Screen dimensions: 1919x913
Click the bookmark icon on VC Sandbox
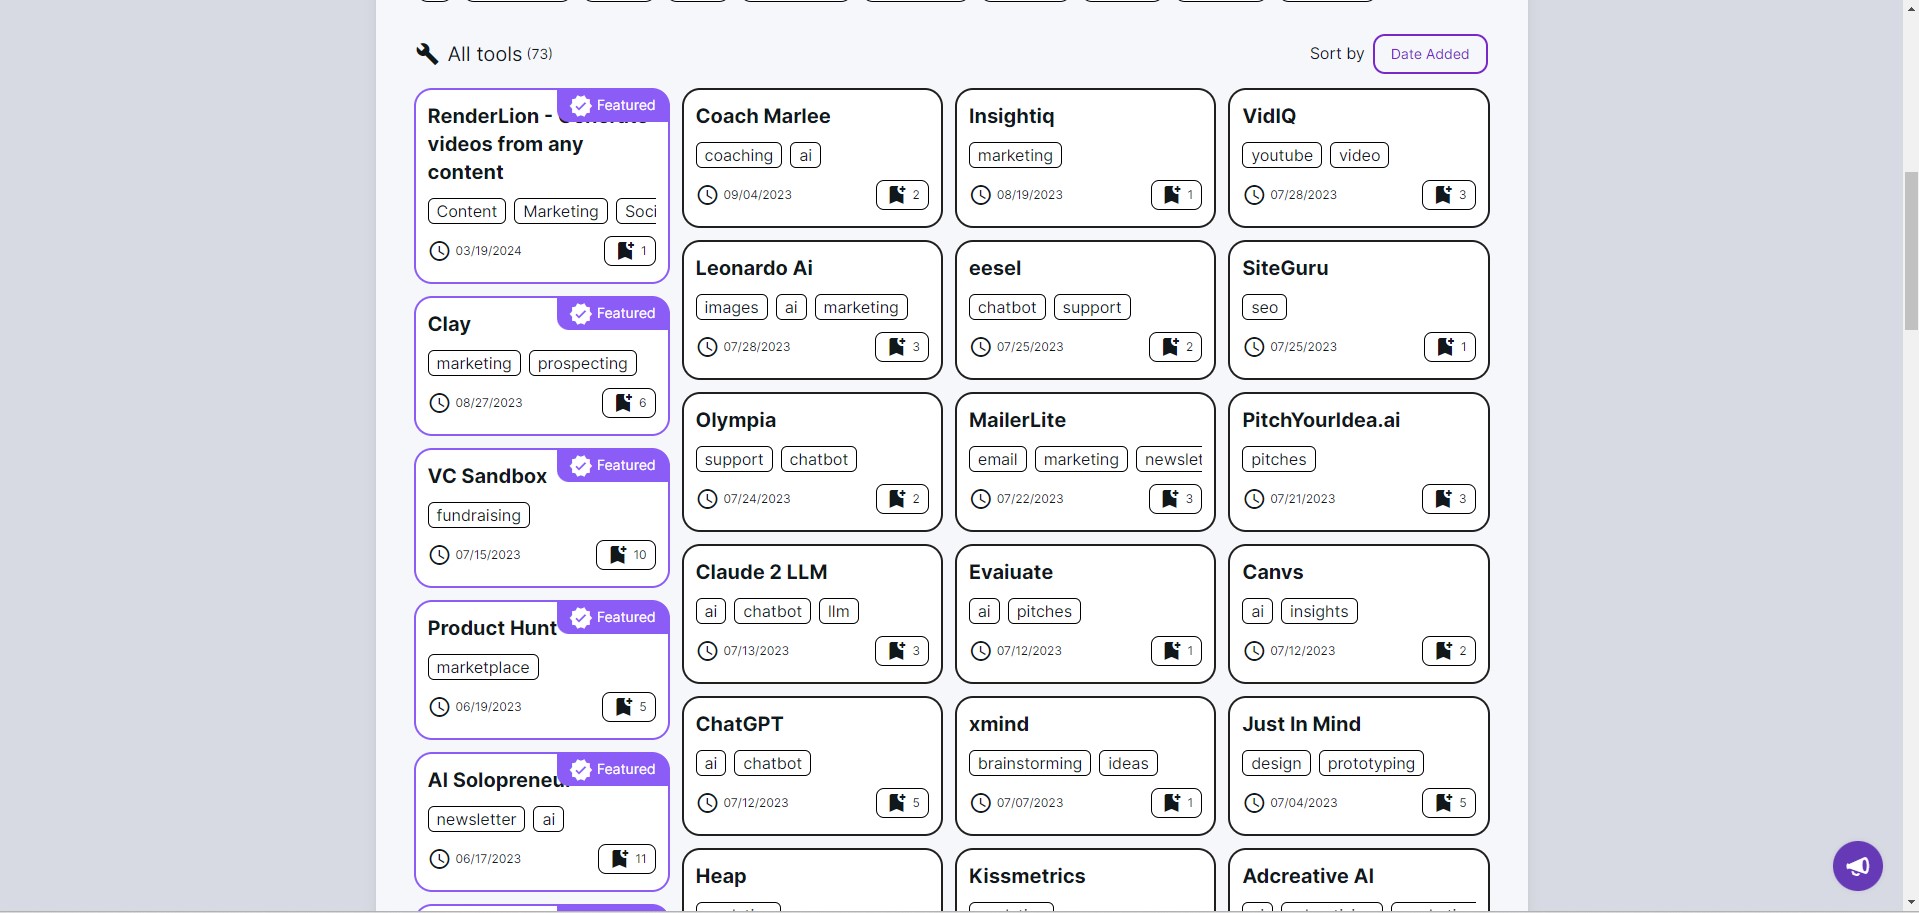click(626, 555)
